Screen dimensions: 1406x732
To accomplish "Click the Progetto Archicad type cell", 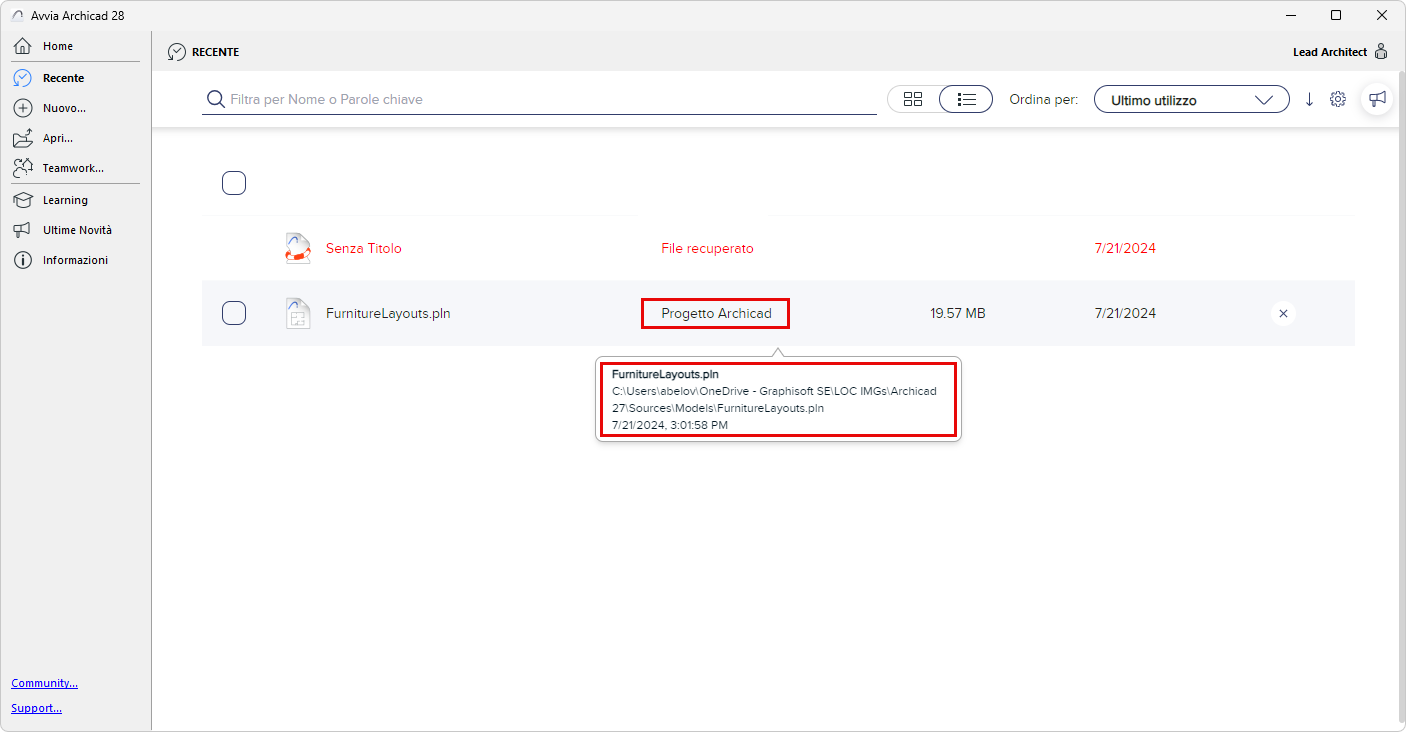I will [x=716, y=313].
